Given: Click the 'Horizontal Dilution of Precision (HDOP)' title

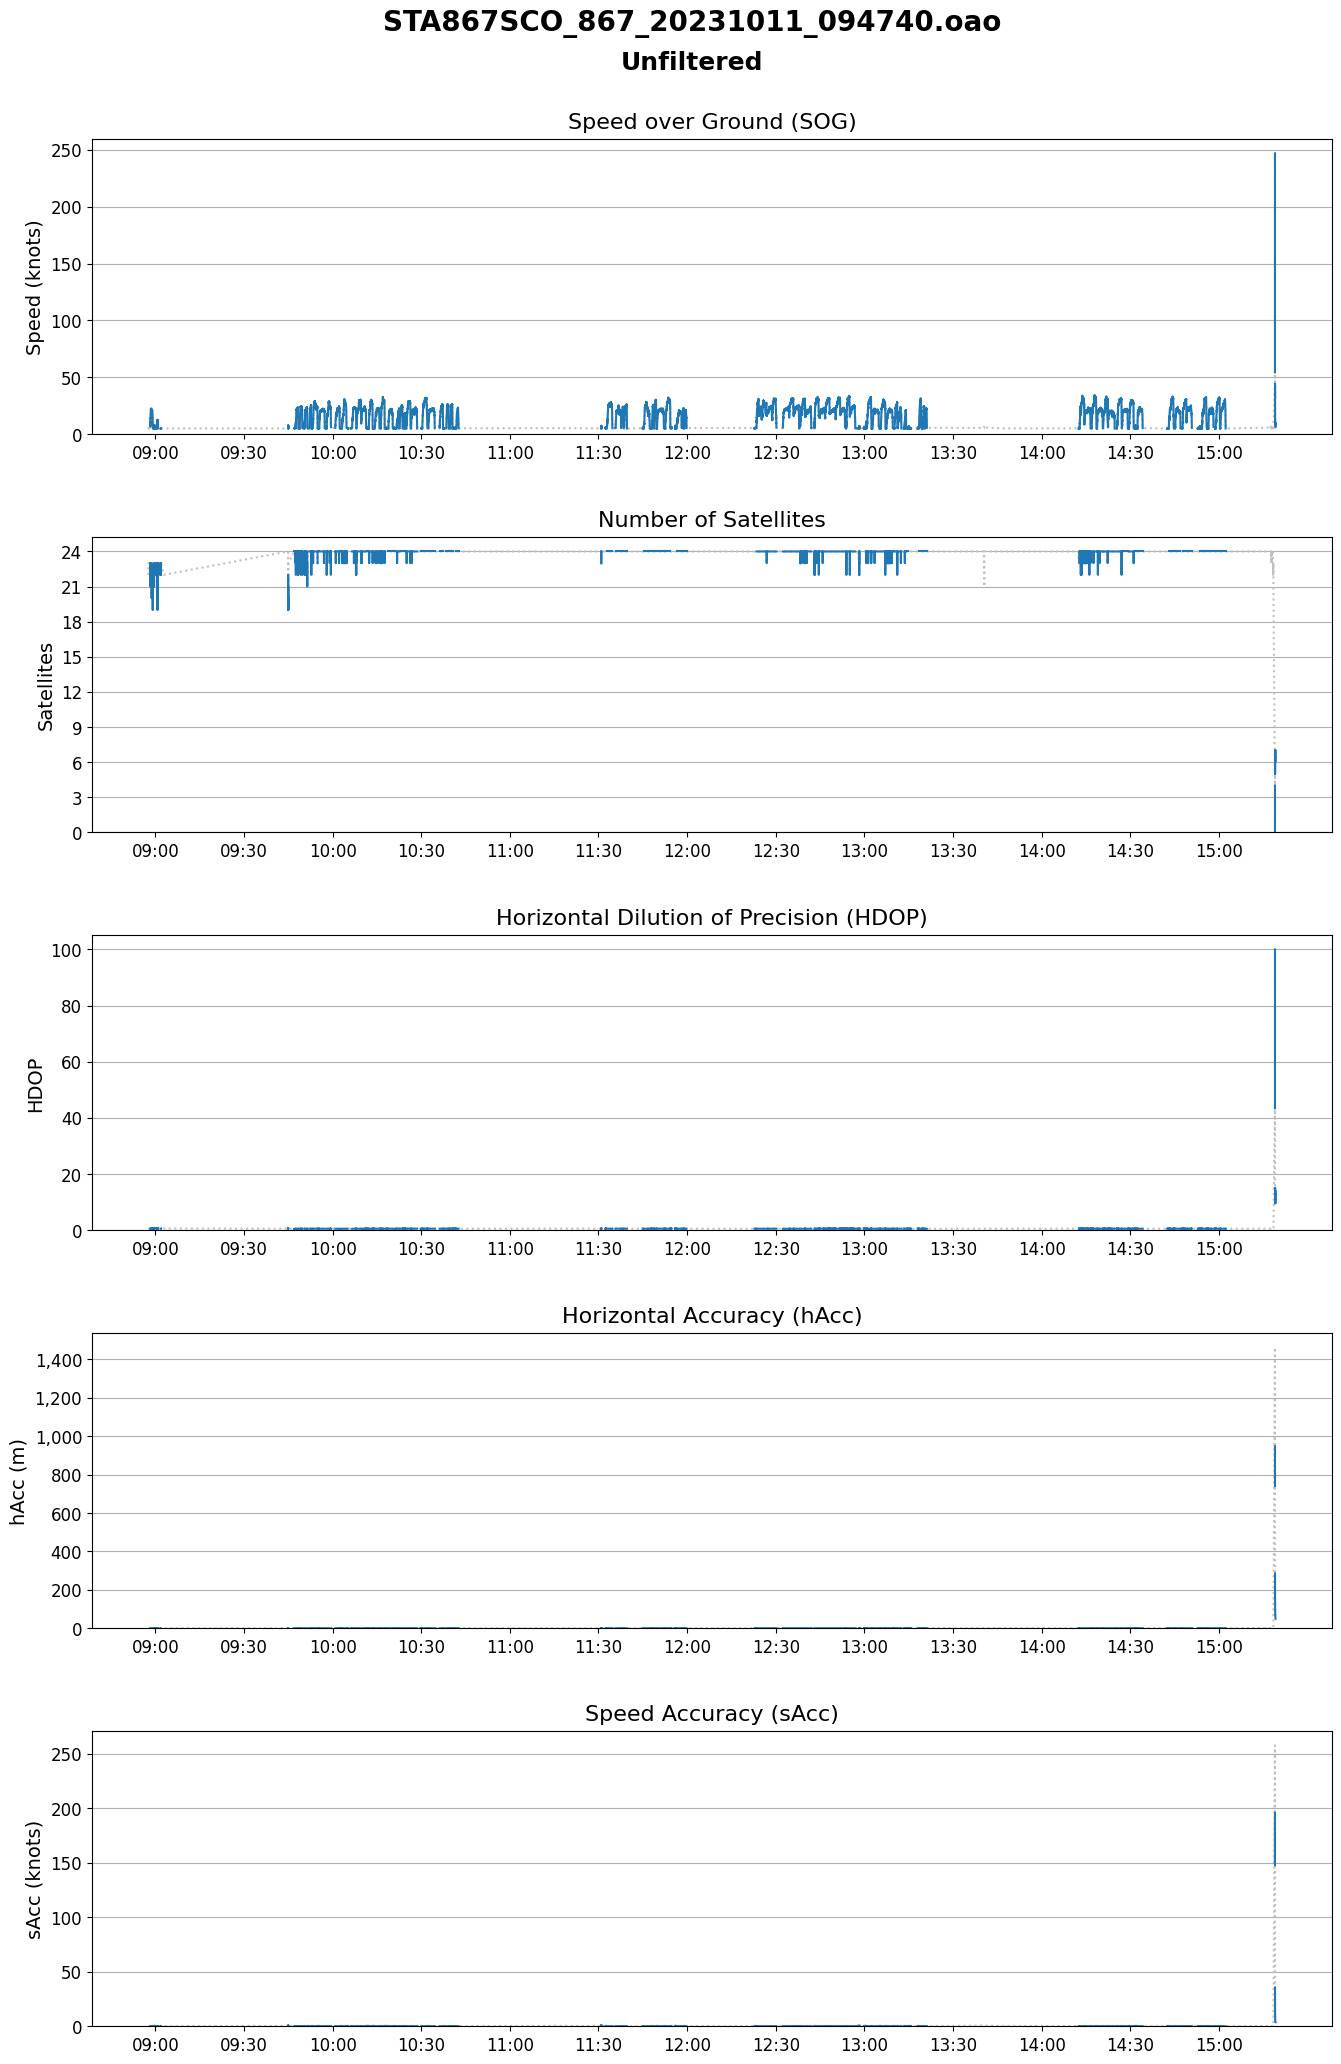Looking at the screenshot, I should [x=711, y=918].
